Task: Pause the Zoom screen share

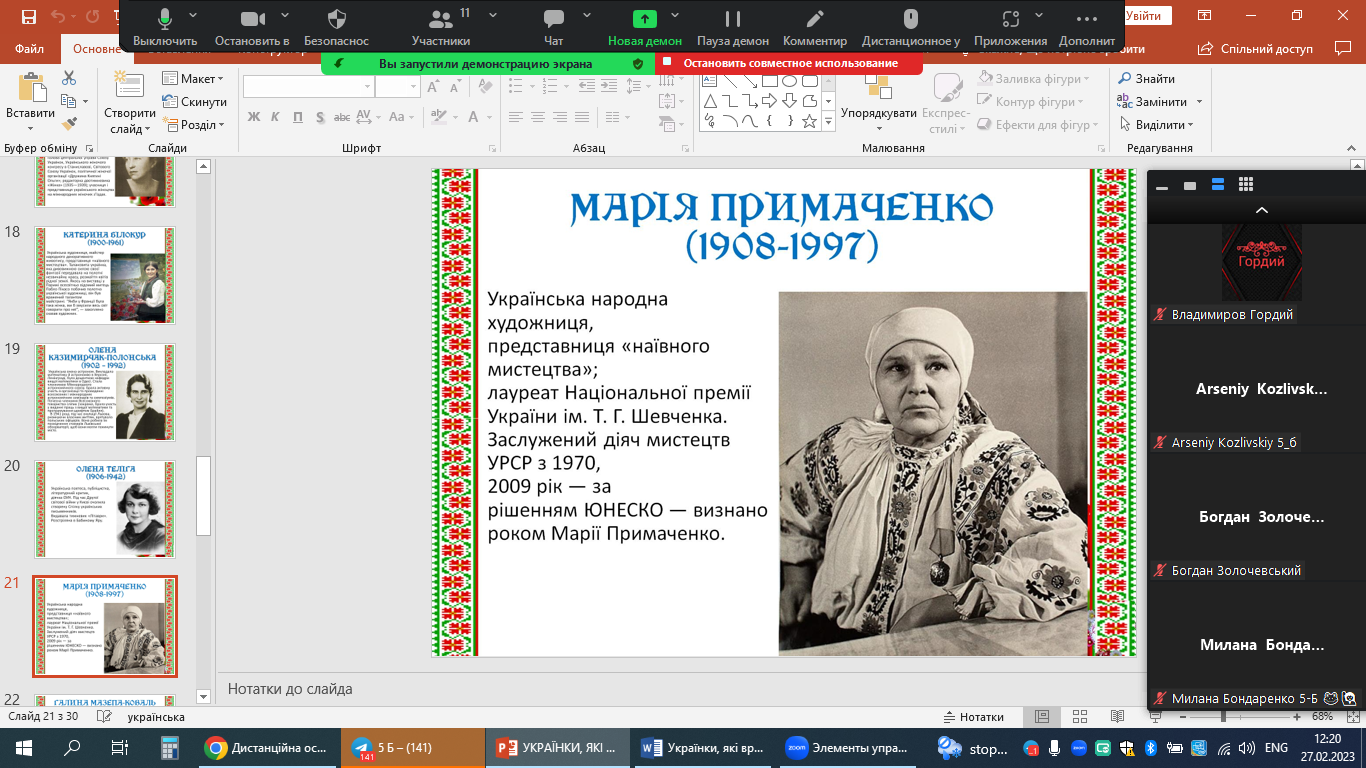Action: coord(733,20)
